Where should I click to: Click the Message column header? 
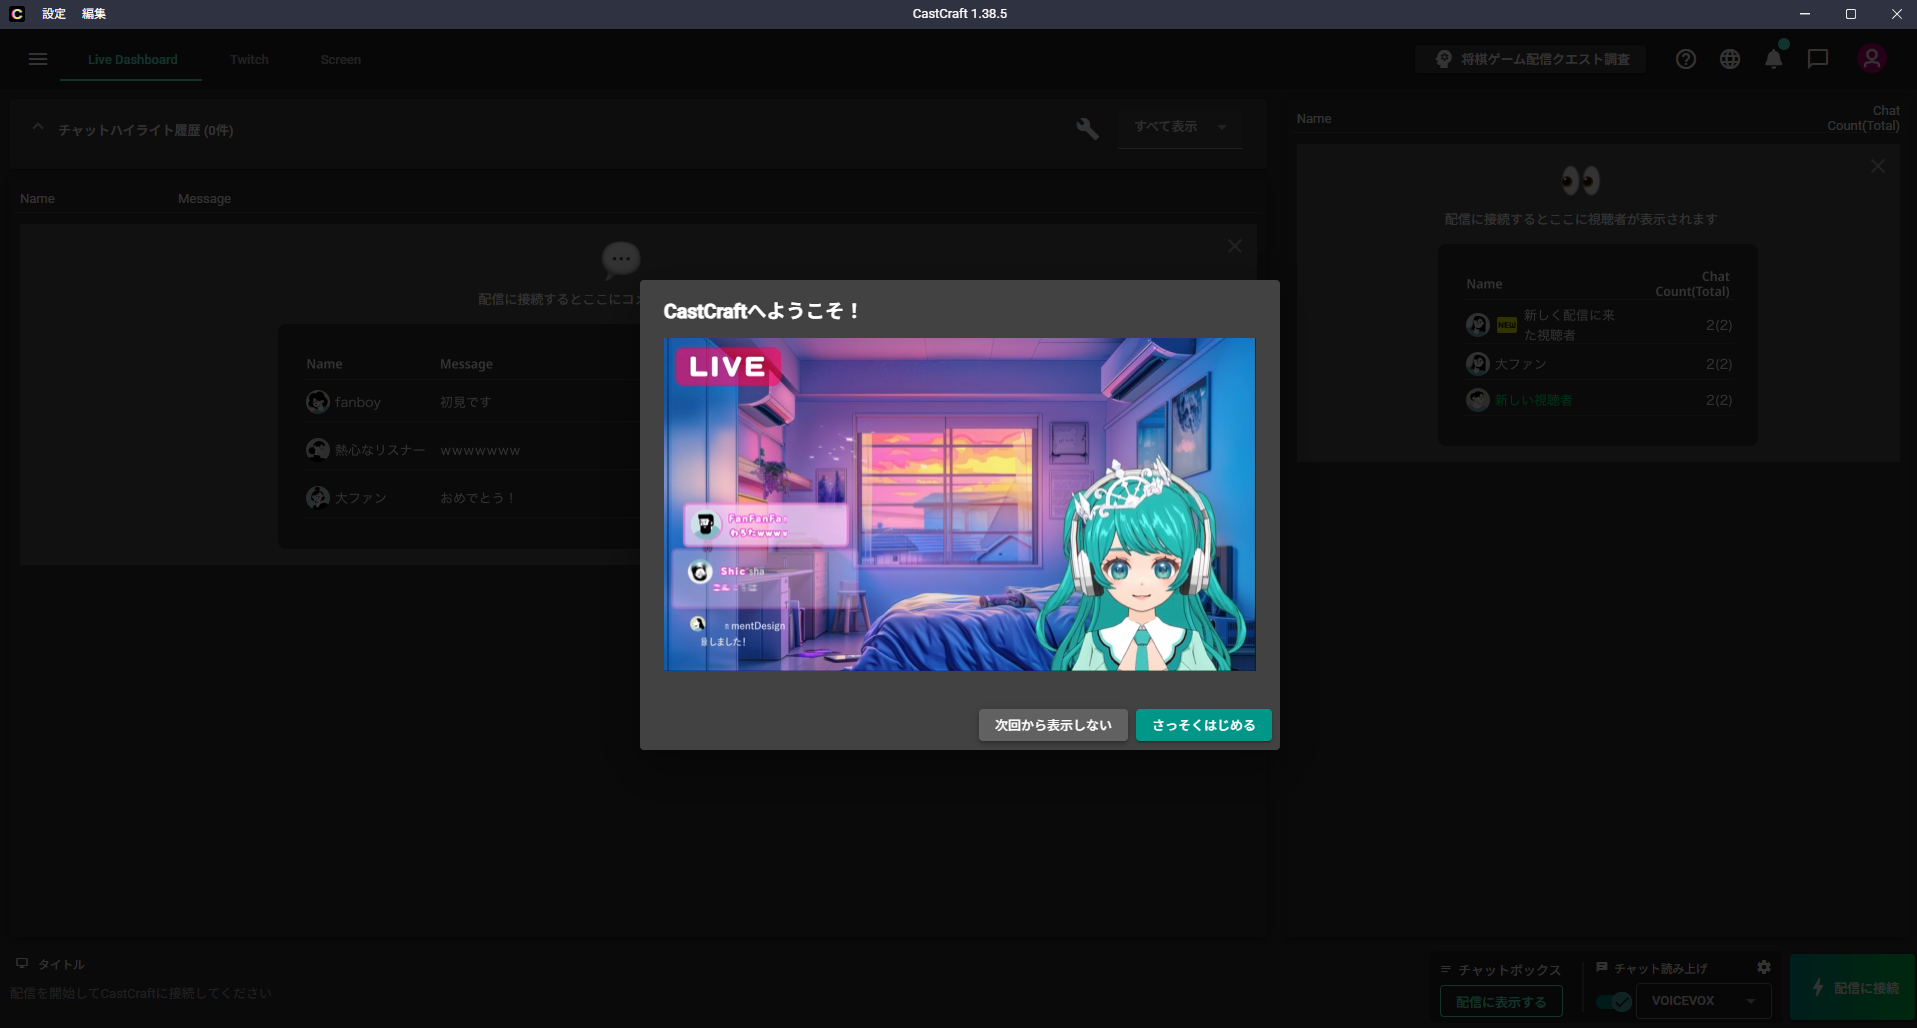pos(204,199)
